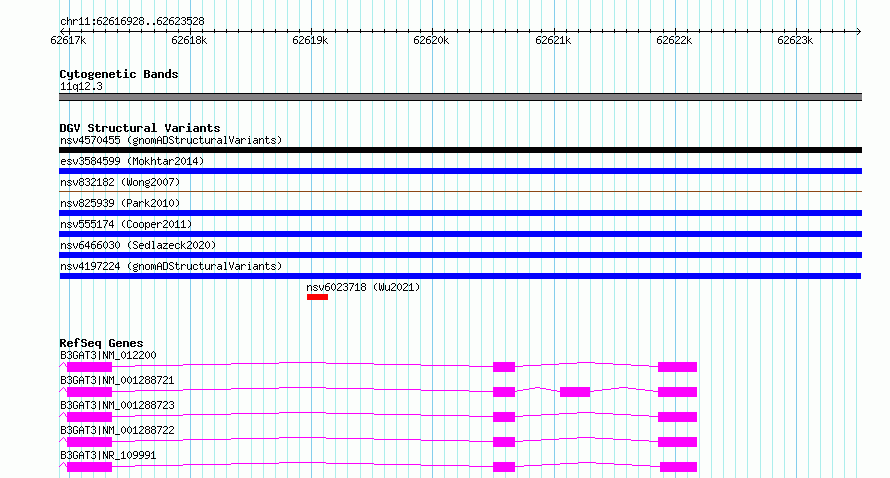Open the B3GAT3|NM_001288721 transcript label
The image size is (890, 478).
pos(117,380)
